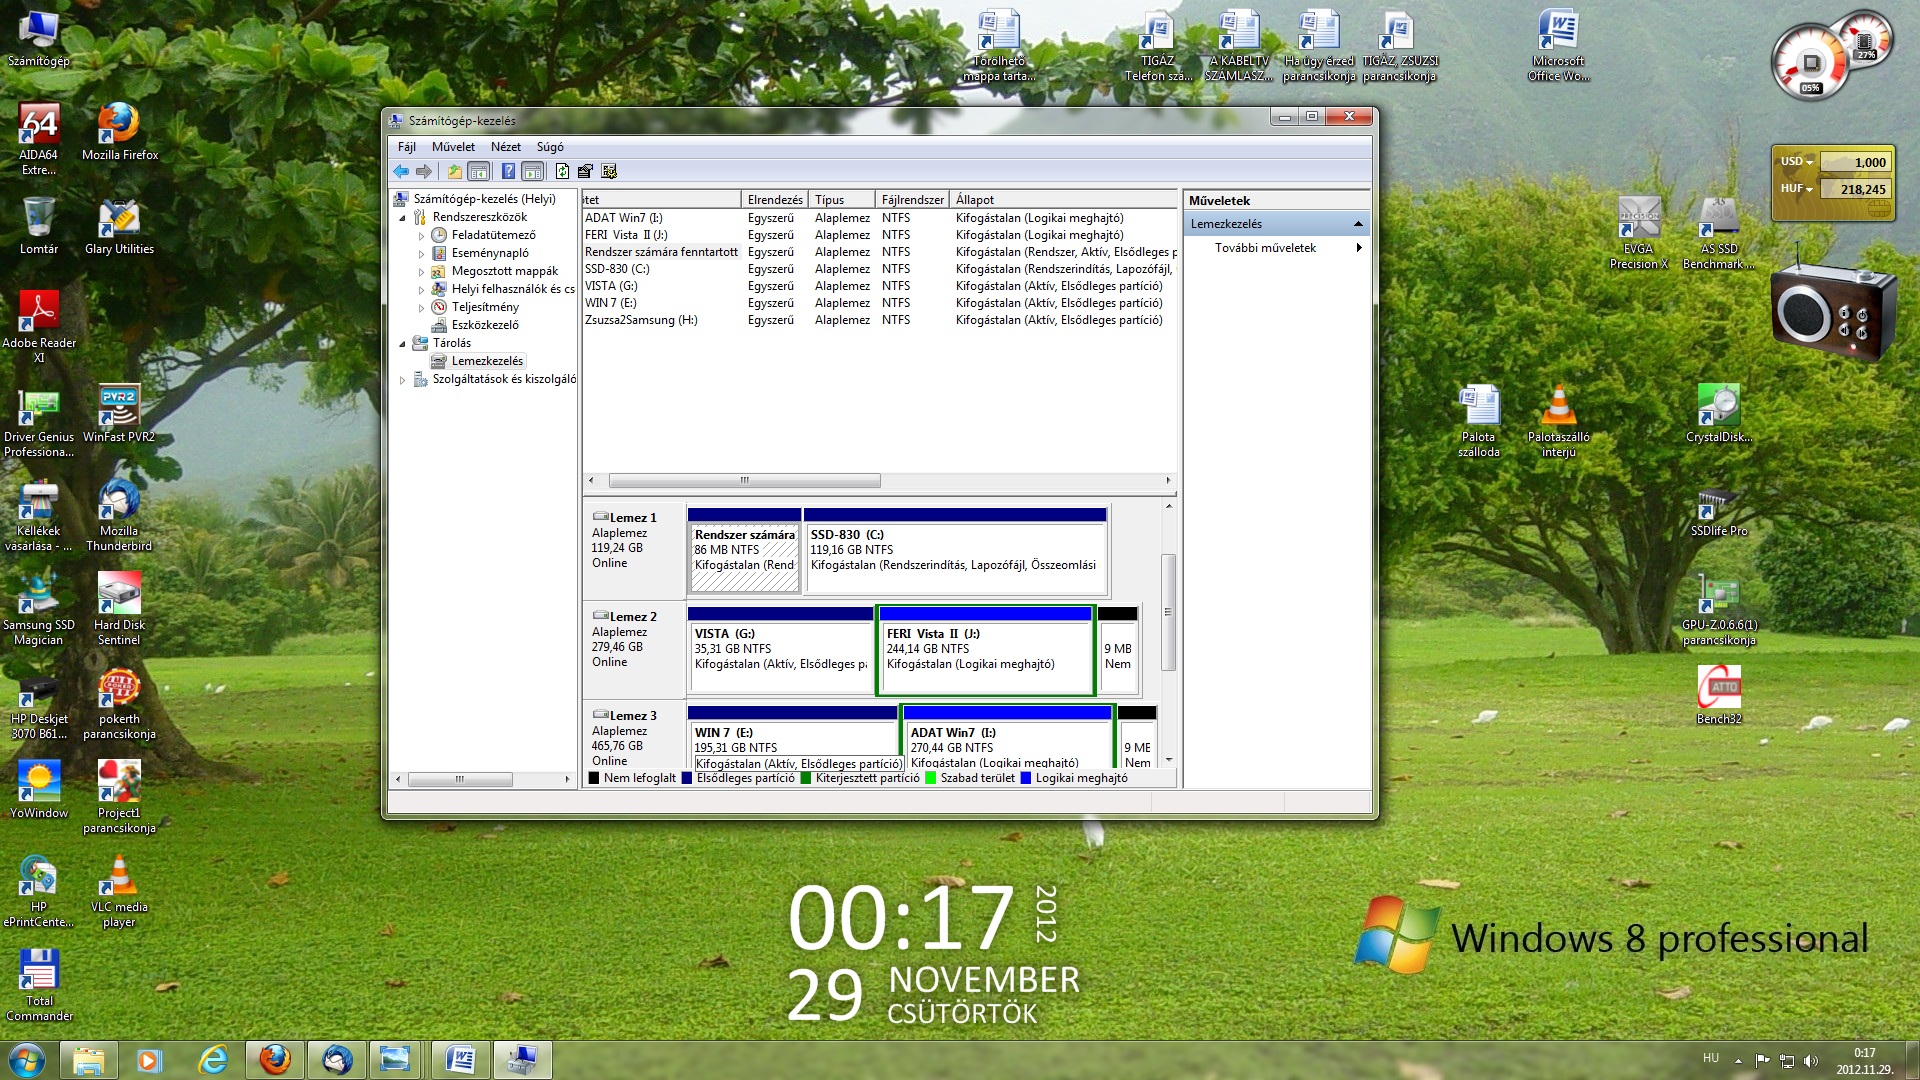Sort by the Állapot column header
1920x1080 pixels.
coord(1064,200)
